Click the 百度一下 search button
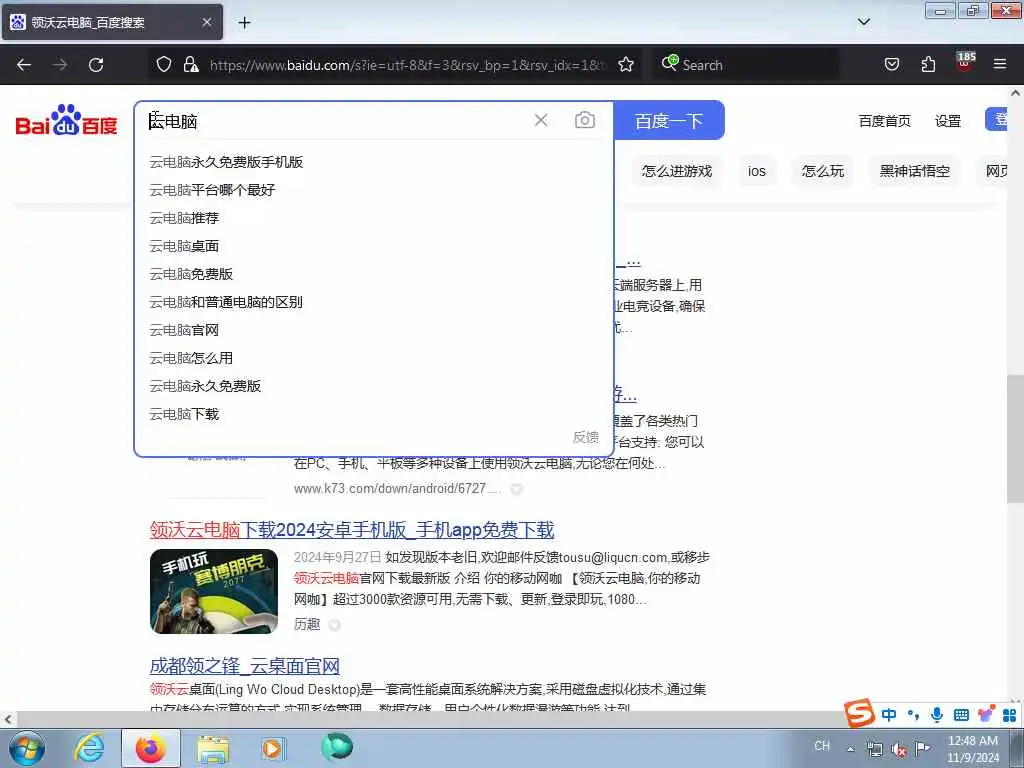Image resolution: width=1024 pixels, height=768 pixels. click(669, 120)
